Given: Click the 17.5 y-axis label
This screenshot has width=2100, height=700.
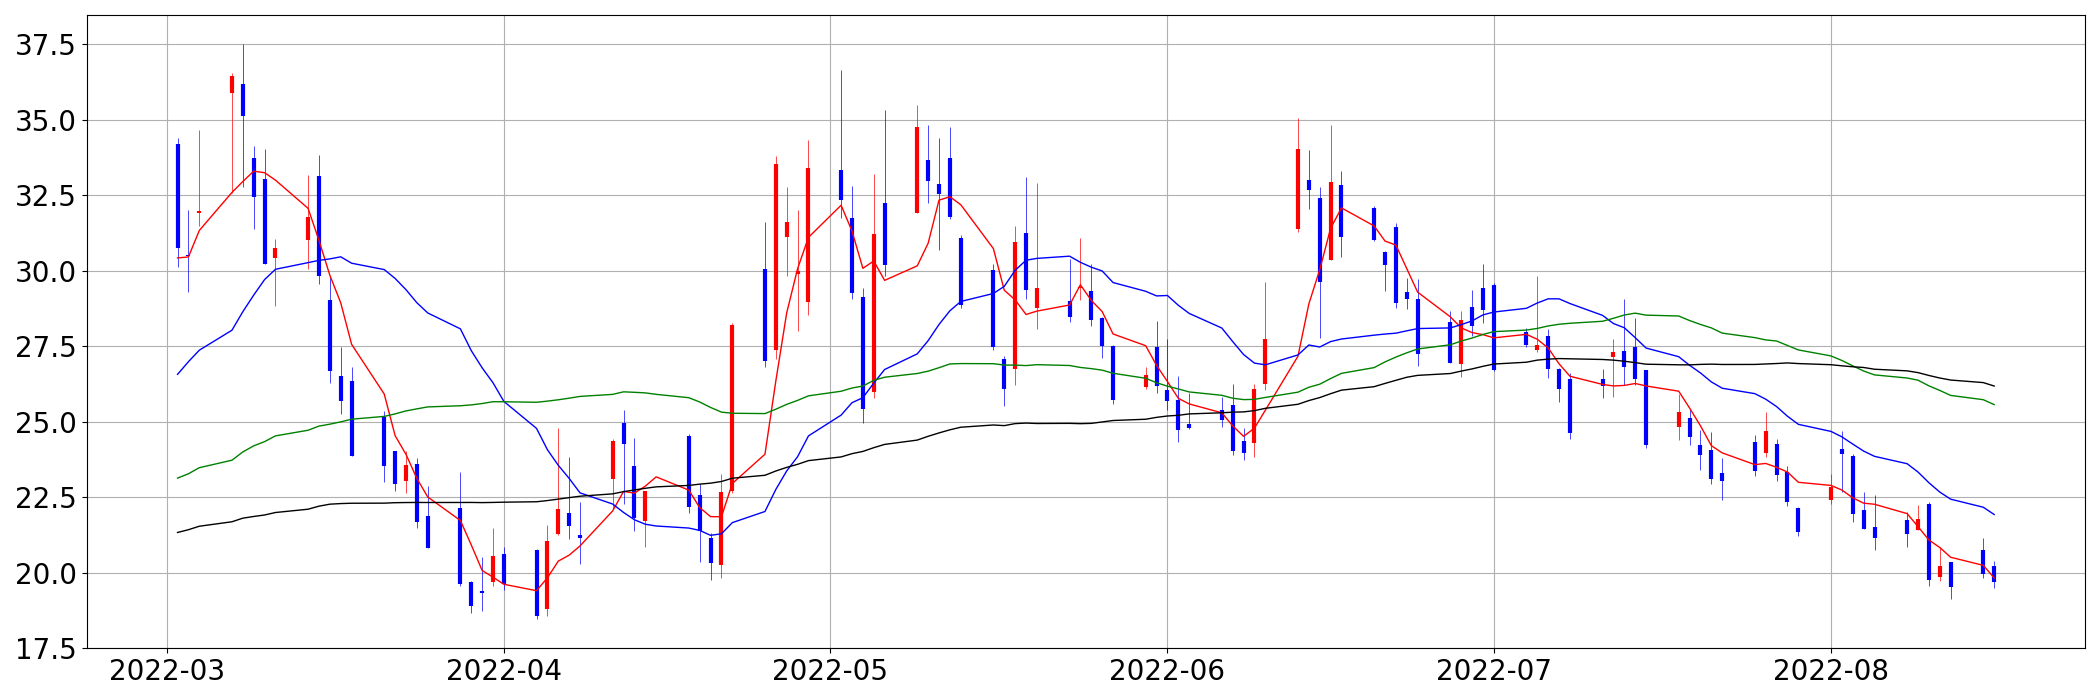Looking at the screenshot, I should (x=44, y=649).
